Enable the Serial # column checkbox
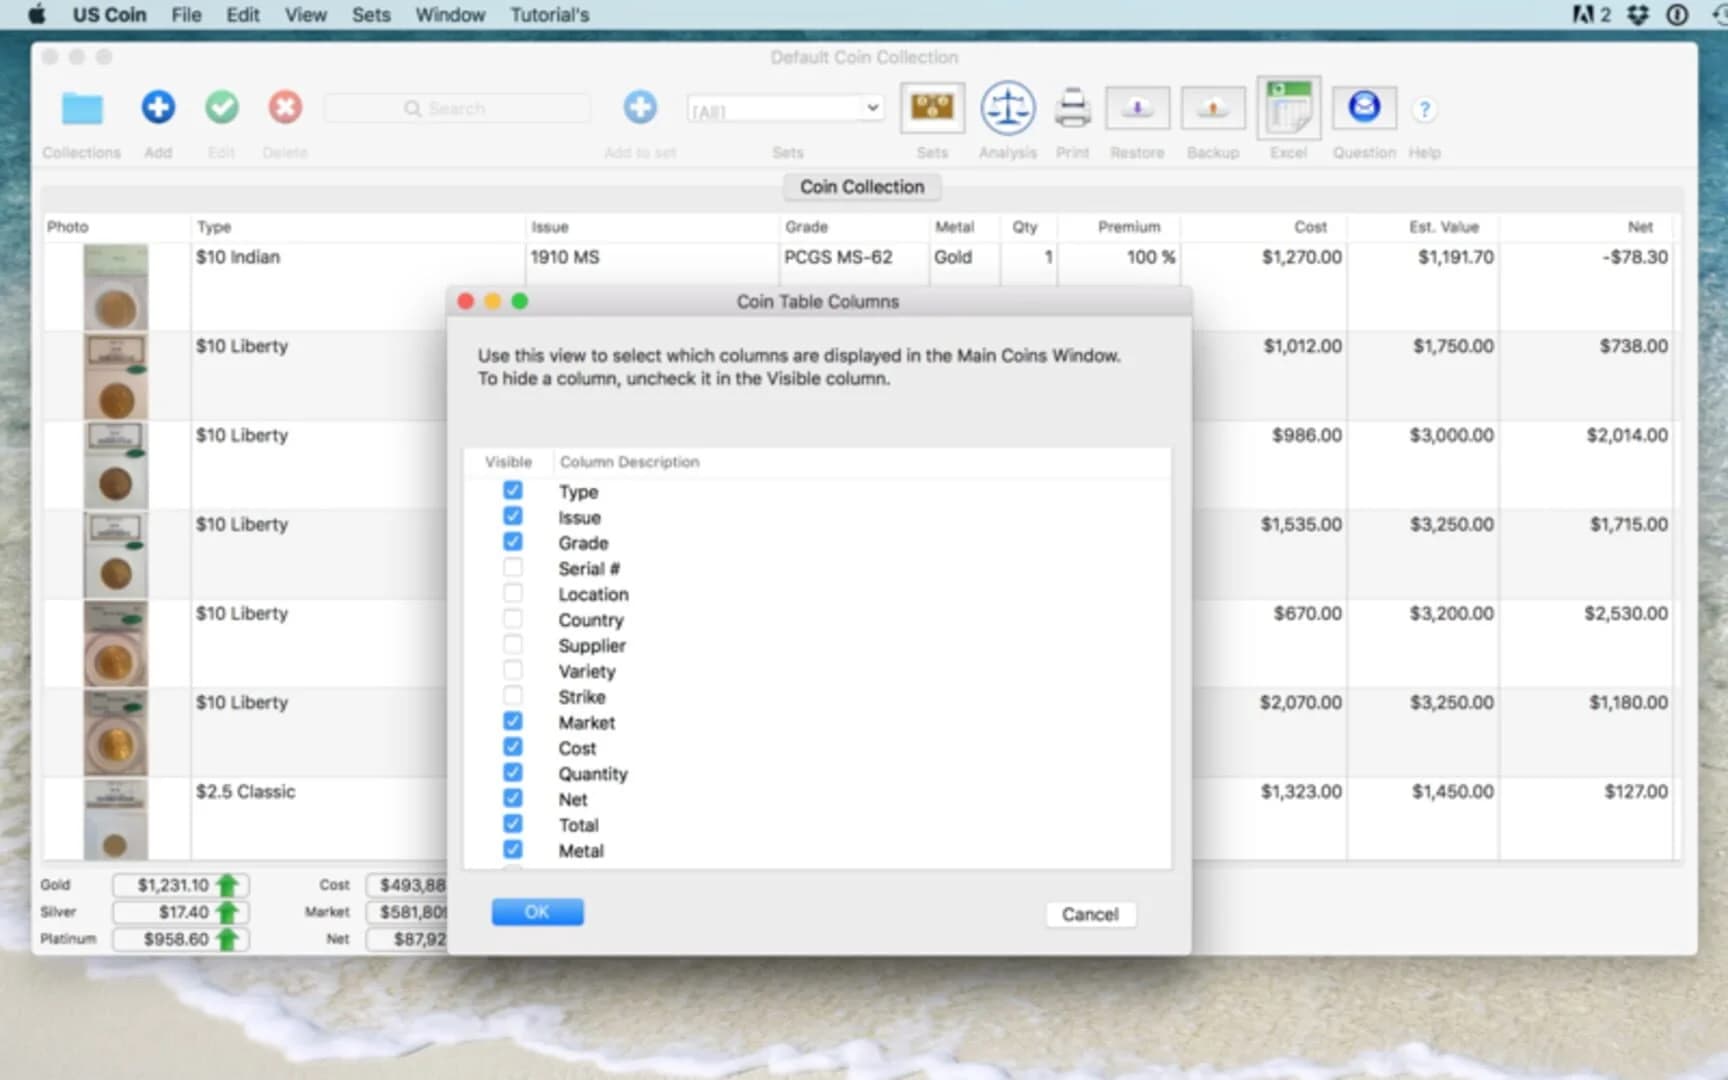 (x=513, y=566)
